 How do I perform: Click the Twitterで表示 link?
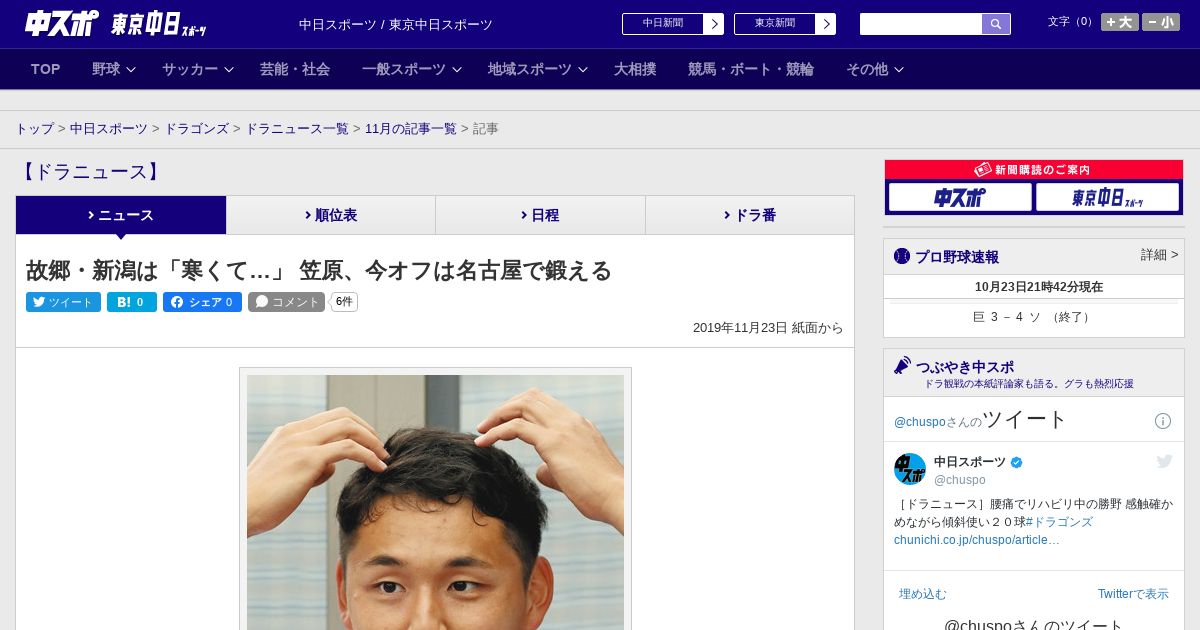tap(1133, 594)
